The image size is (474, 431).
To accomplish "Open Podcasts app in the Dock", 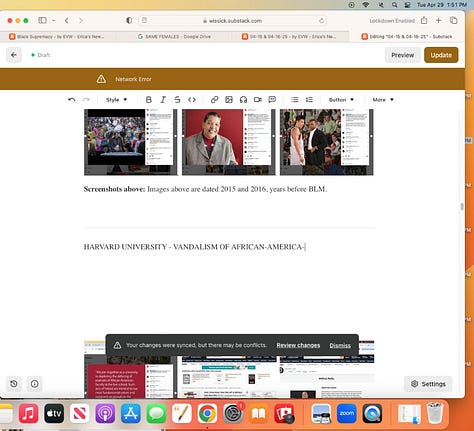I will [x=105, y=414].
